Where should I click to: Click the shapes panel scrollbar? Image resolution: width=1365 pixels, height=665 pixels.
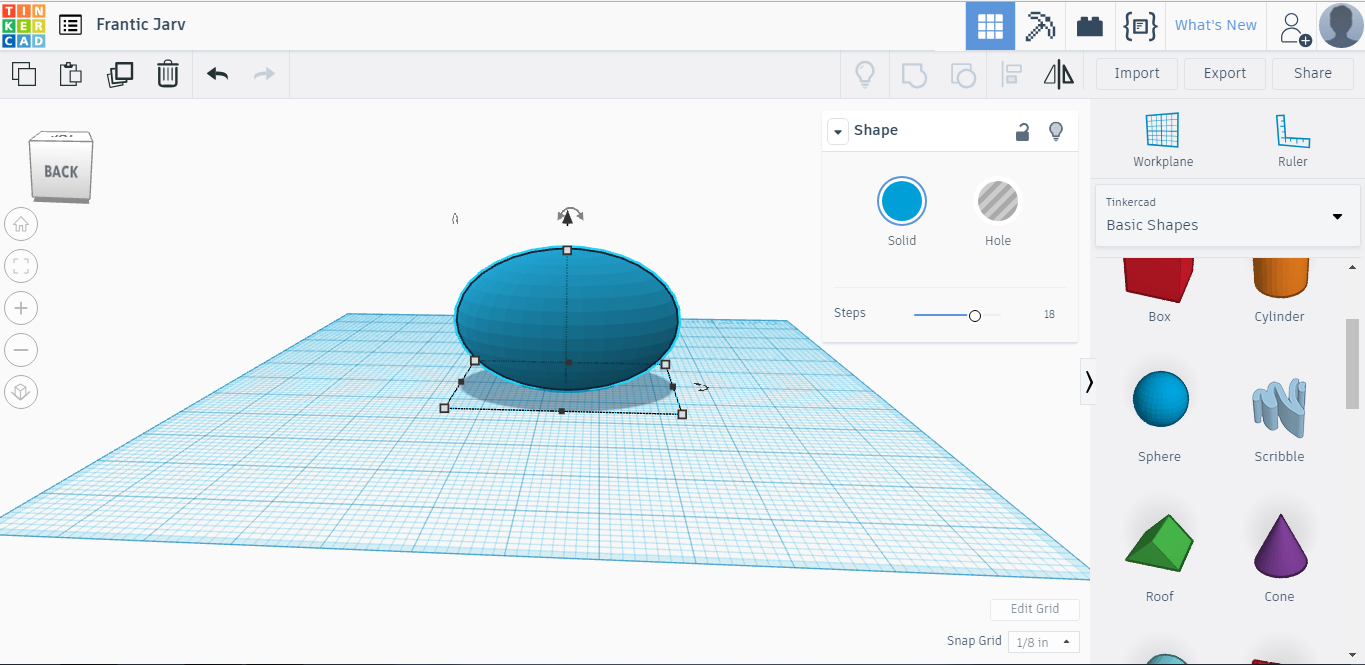pyautogui.click(x=1352, y=363)
